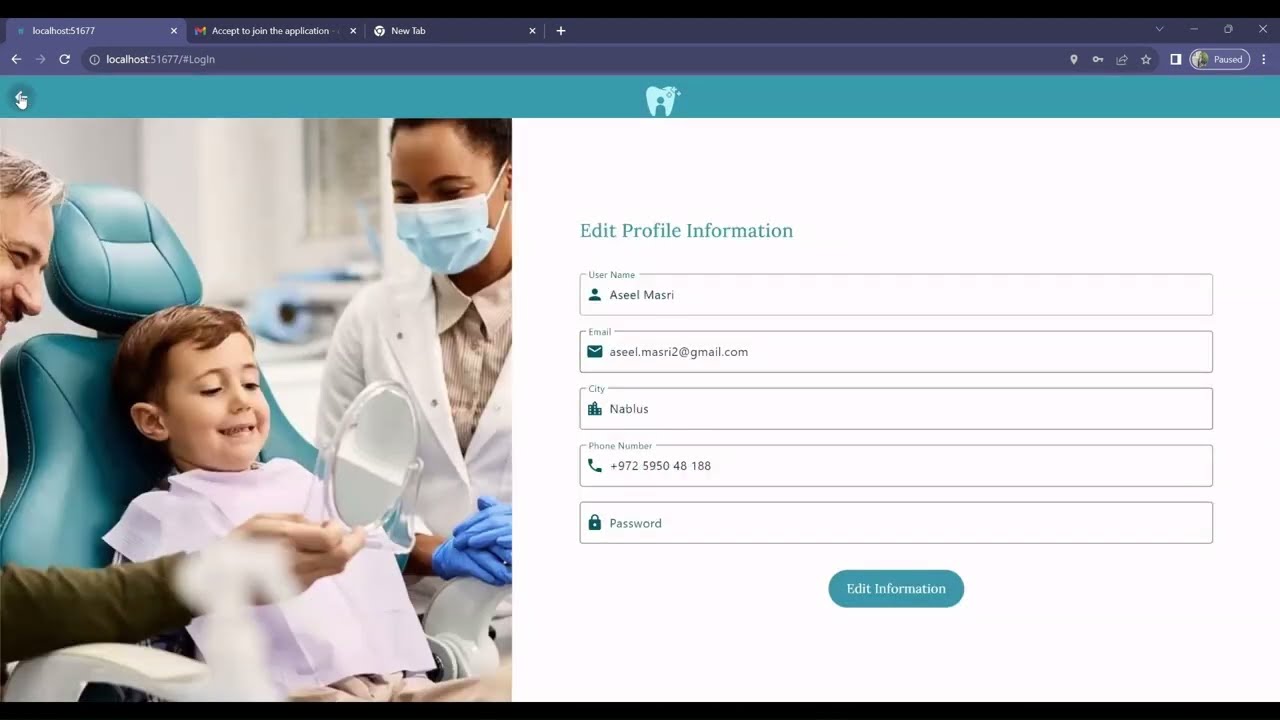Click the lock icon in Password field

click(x=595, y=523)
